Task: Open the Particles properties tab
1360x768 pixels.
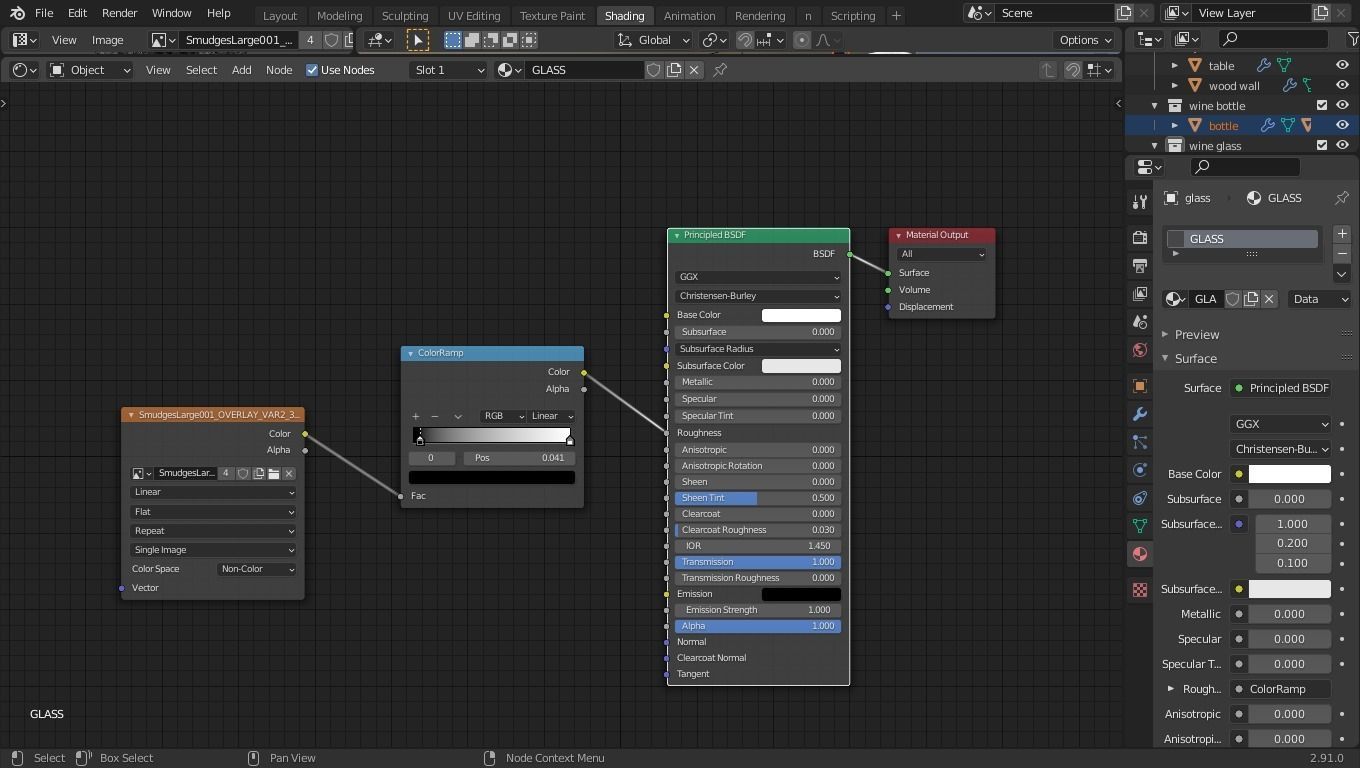Action: point(1139,442)
